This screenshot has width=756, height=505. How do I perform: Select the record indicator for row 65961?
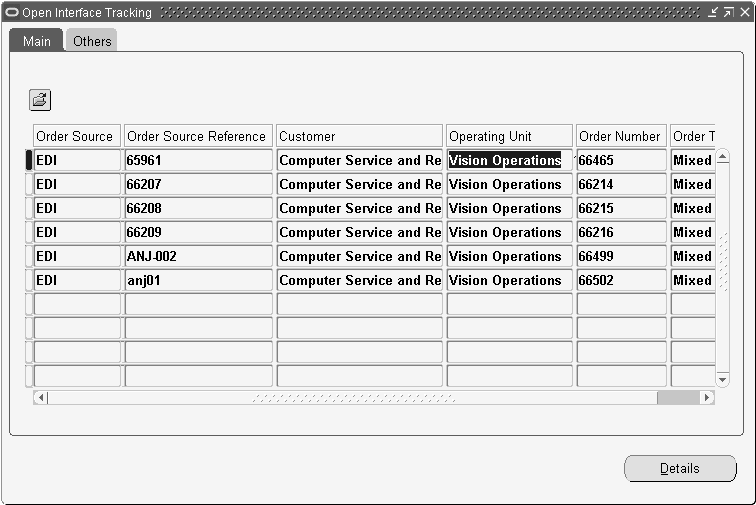click(29, 160)
